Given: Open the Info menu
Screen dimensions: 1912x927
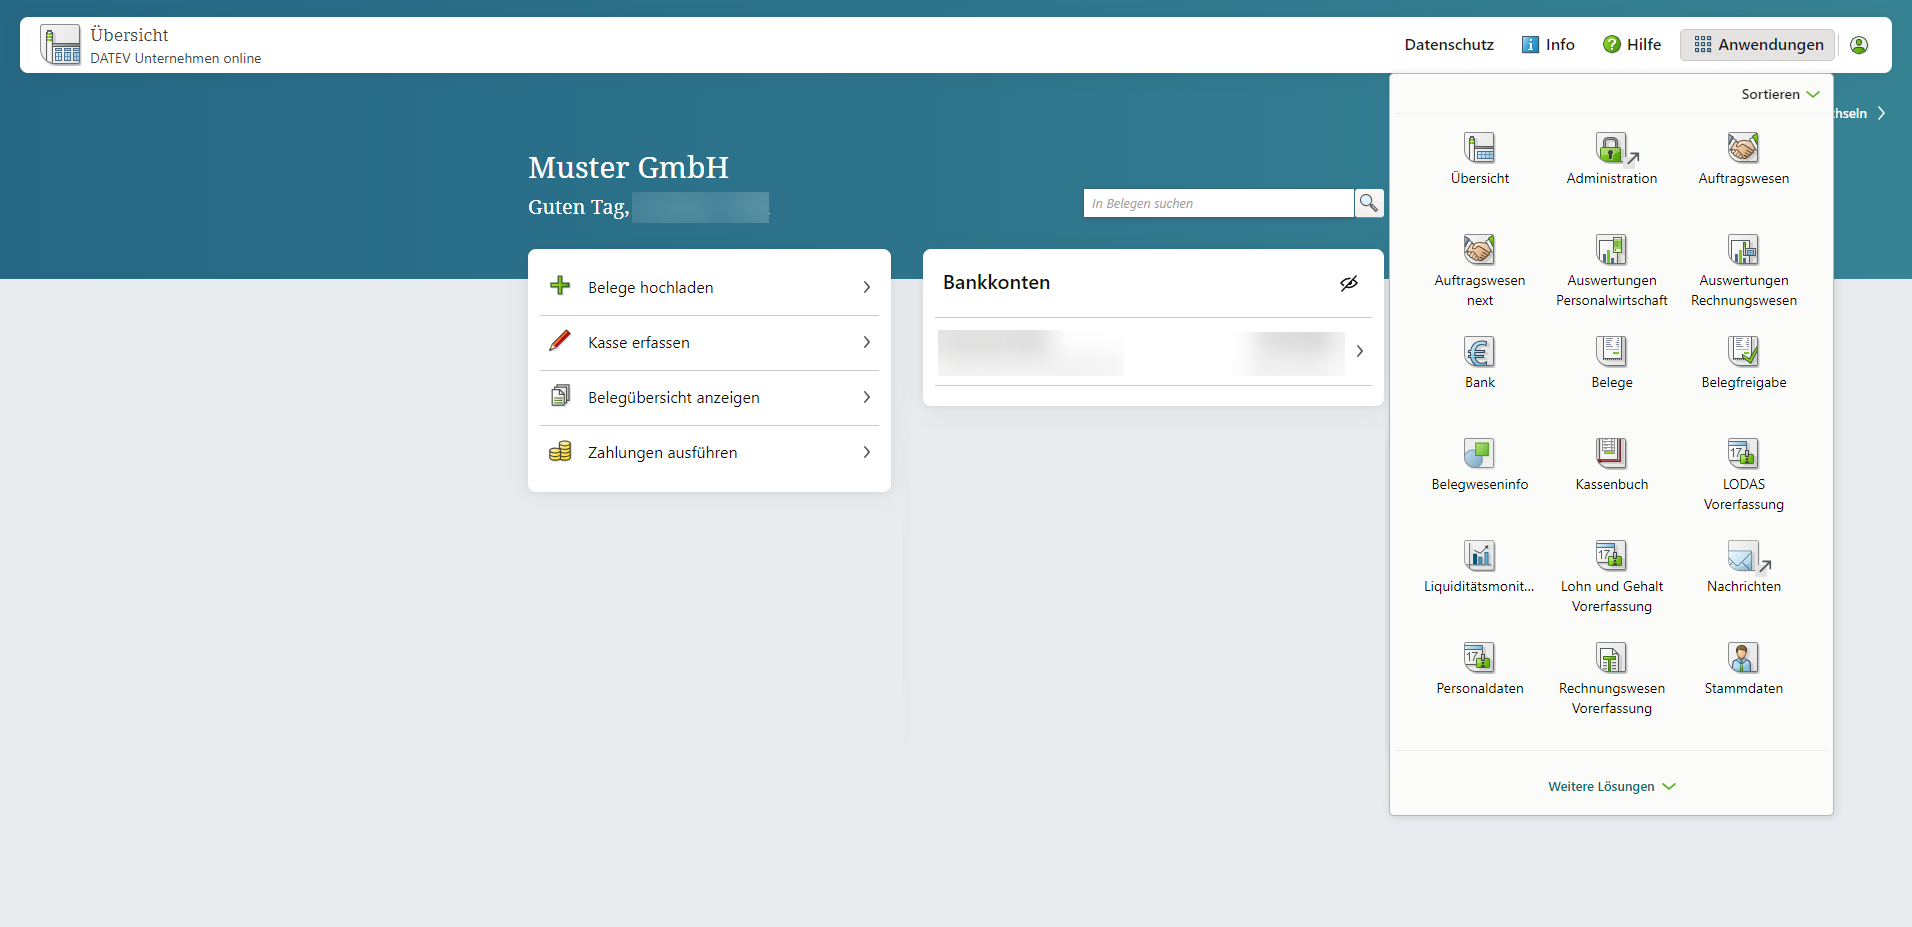Looking at the screenshot, I should (1547, 44).
